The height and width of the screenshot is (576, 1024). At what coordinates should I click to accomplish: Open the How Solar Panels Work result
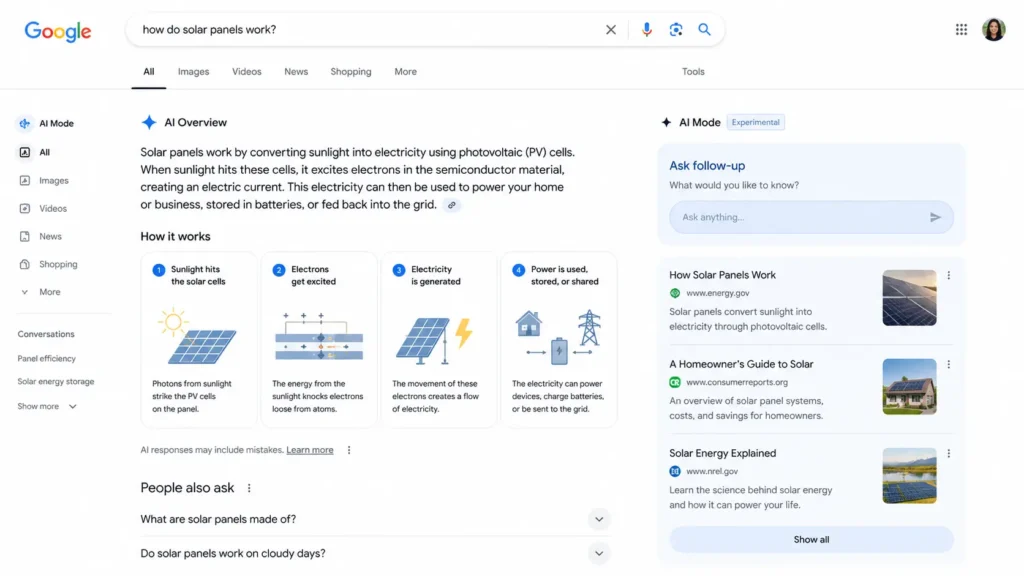click(x=722, y=275)
